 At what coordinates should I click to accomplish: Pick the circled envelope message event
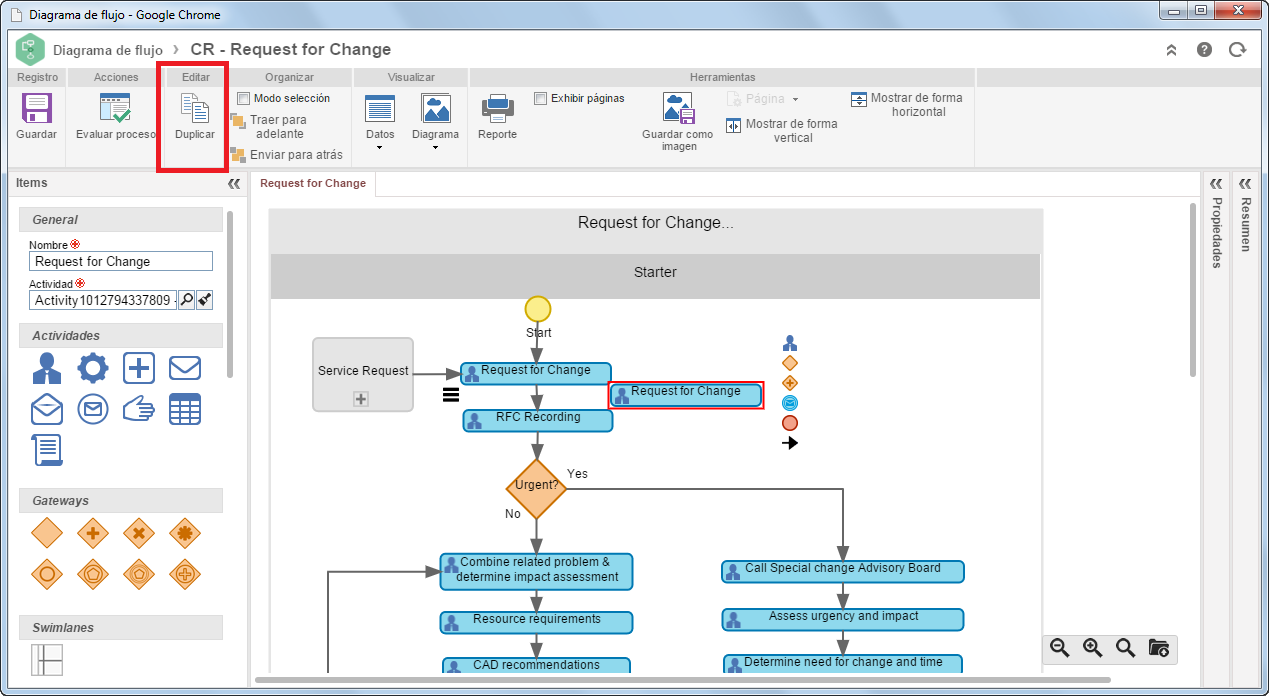[x=93, y=409]
